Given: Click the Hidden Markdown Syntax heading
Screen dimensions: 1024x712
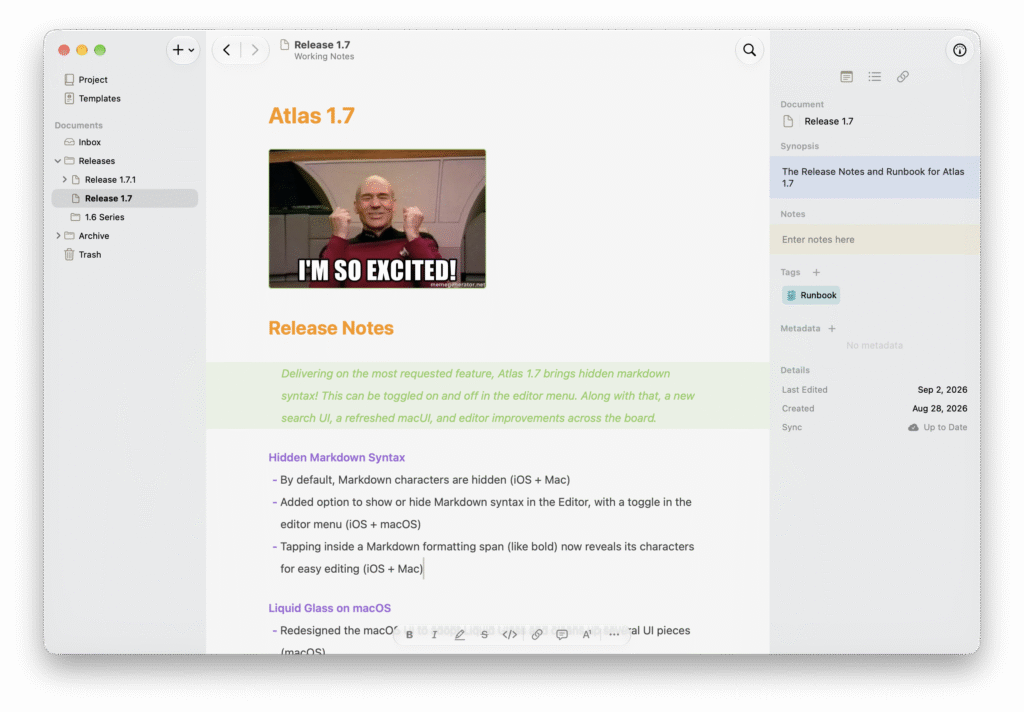Looking at the screenshot, I should click(336, 458).
